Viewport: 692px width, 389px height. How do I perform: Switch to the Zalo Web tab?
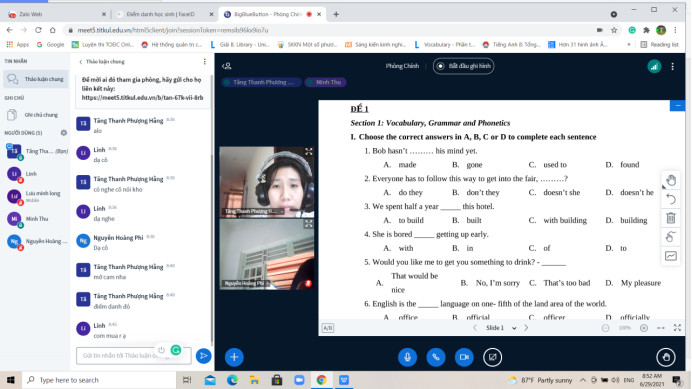point(55,14)
